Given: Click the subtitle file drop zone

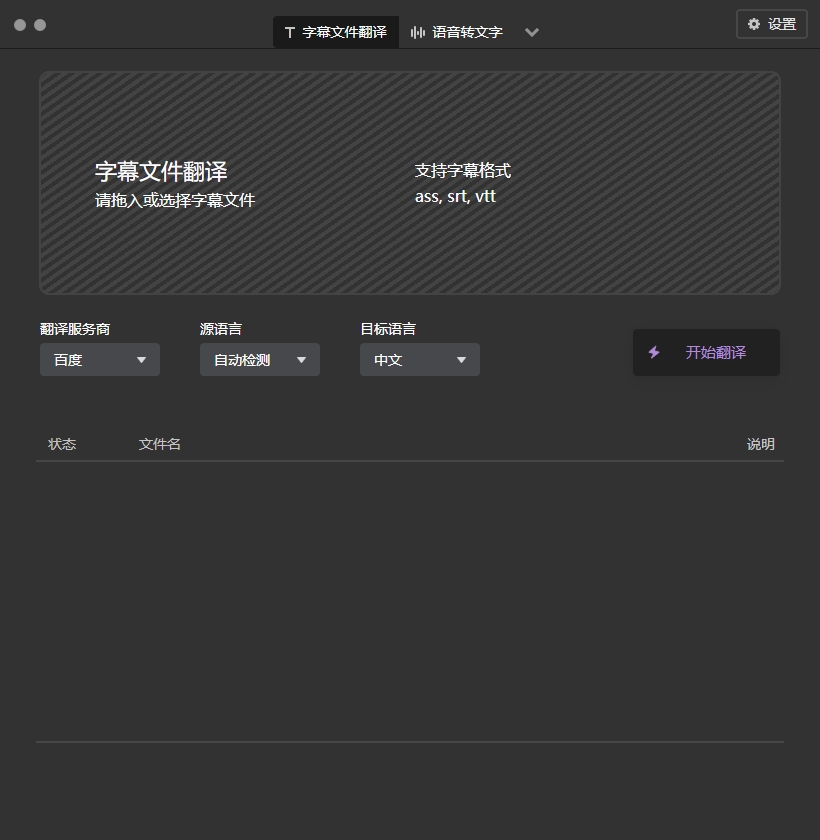Looking at the screenshot, I should coord(410,182).
